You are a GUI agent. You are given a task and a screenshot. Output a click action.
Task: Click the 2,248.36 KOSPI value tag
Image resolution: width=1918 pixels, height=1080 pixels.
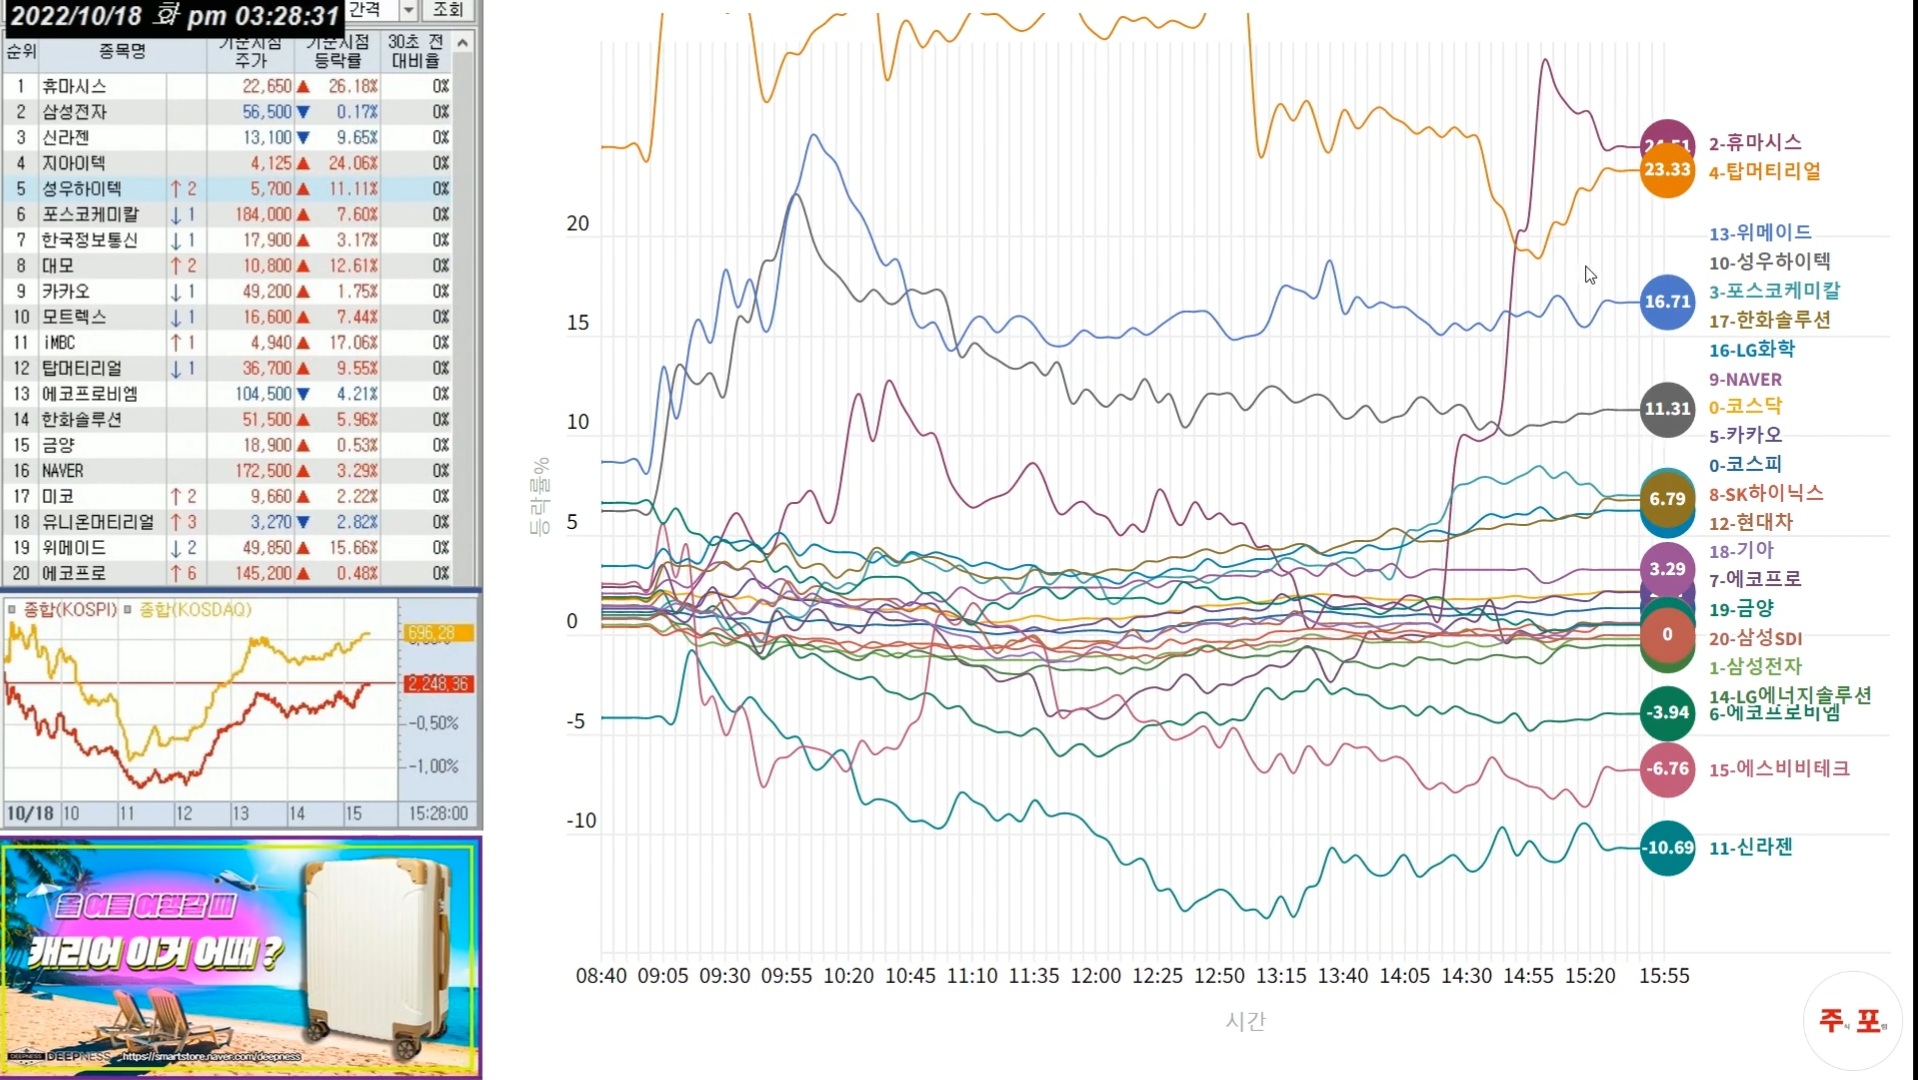tap(438, 684)
